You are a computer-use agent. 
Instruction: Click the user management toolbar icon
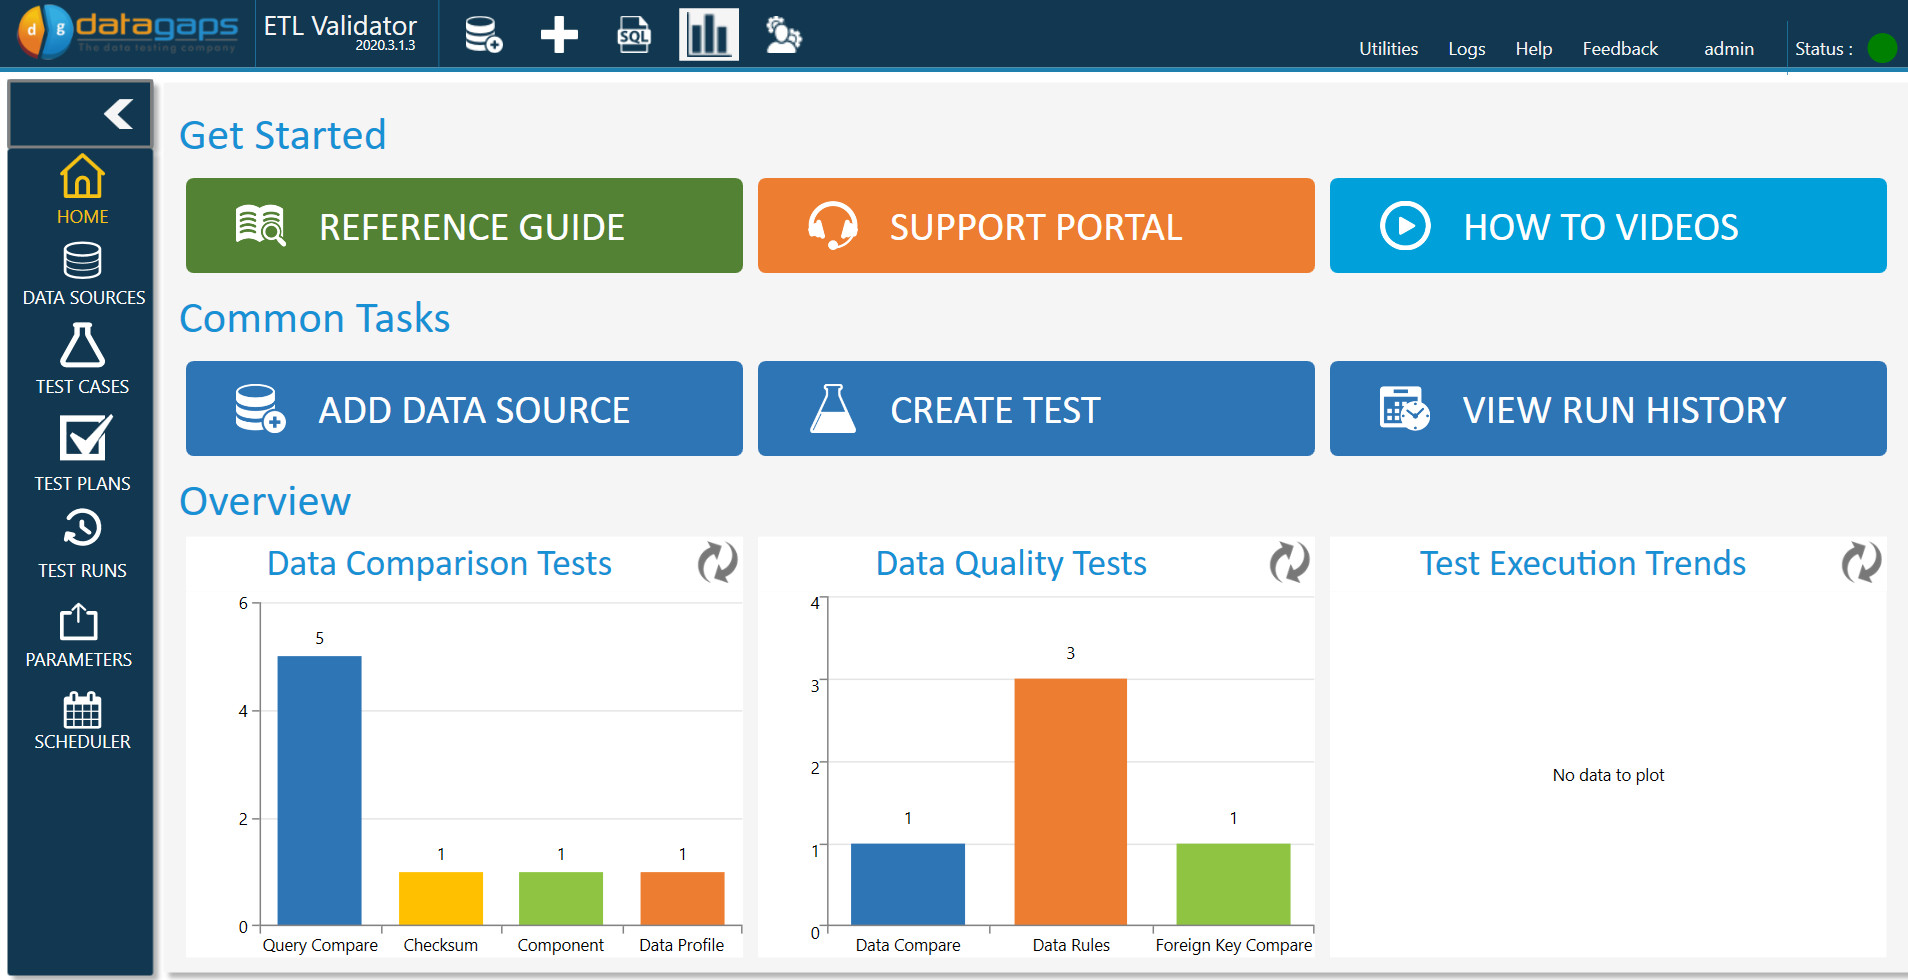coord(783,33)
